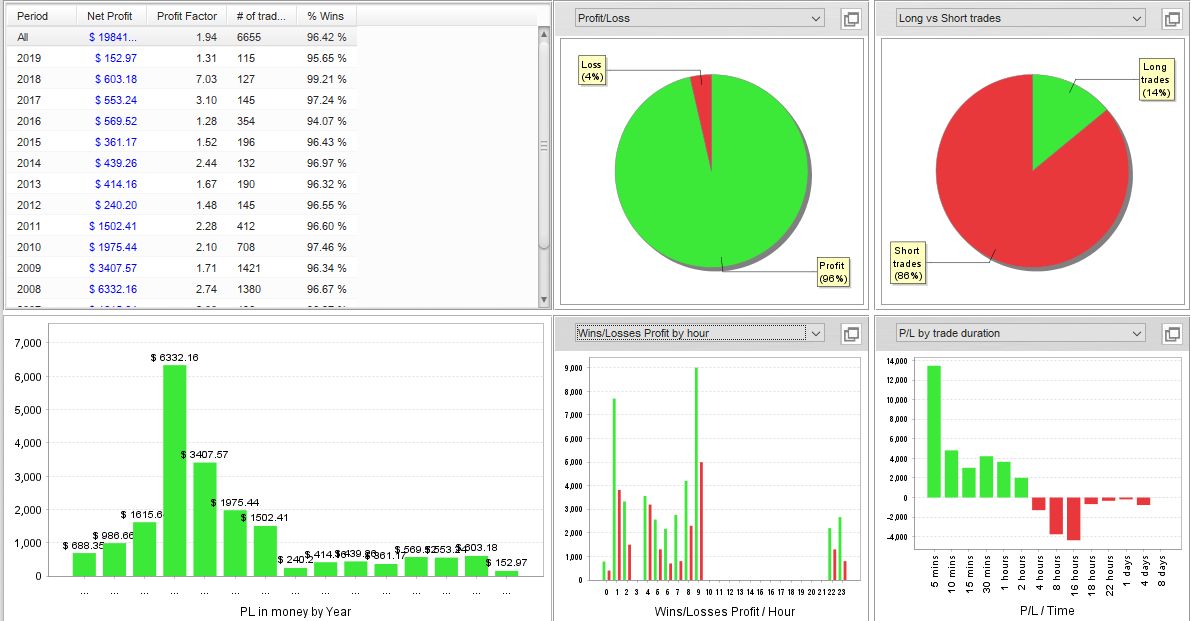Select the 2008 period row
Image resolution: width=1191 pixels, height=621 pixels.
[x=182, y=289]
